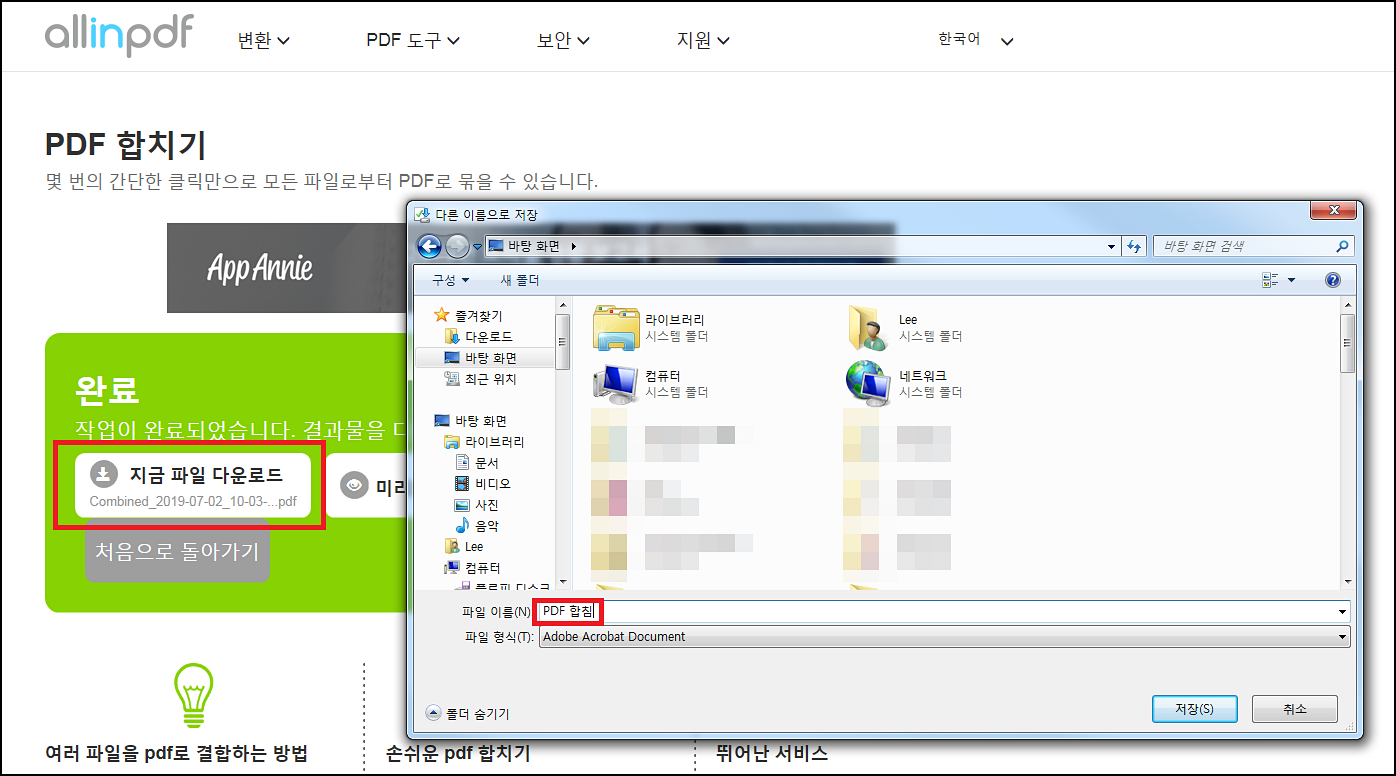This screenshot has width=1396, height=776.
Task: Click 처음으로 돌아가기 button
Action: 177,550
